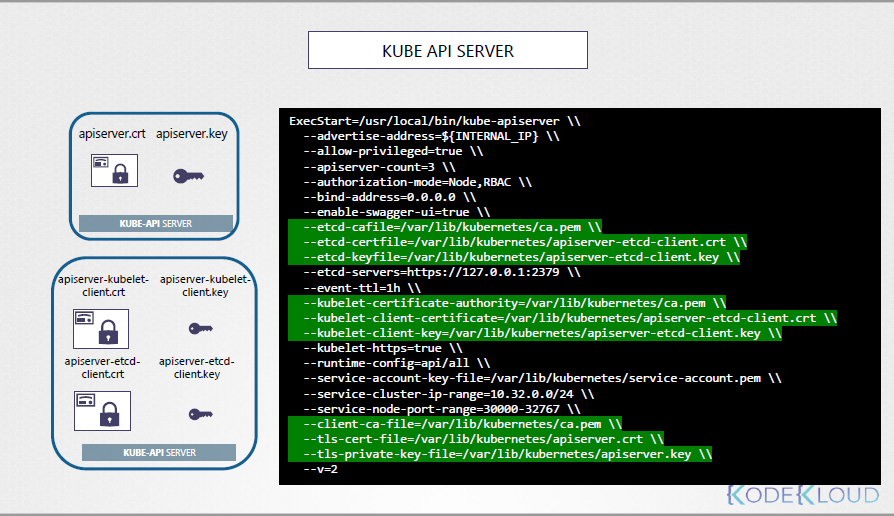This screenshot has width=894, height=516.
Task: Click the --event-ttl=1h line
Action: 361,288
